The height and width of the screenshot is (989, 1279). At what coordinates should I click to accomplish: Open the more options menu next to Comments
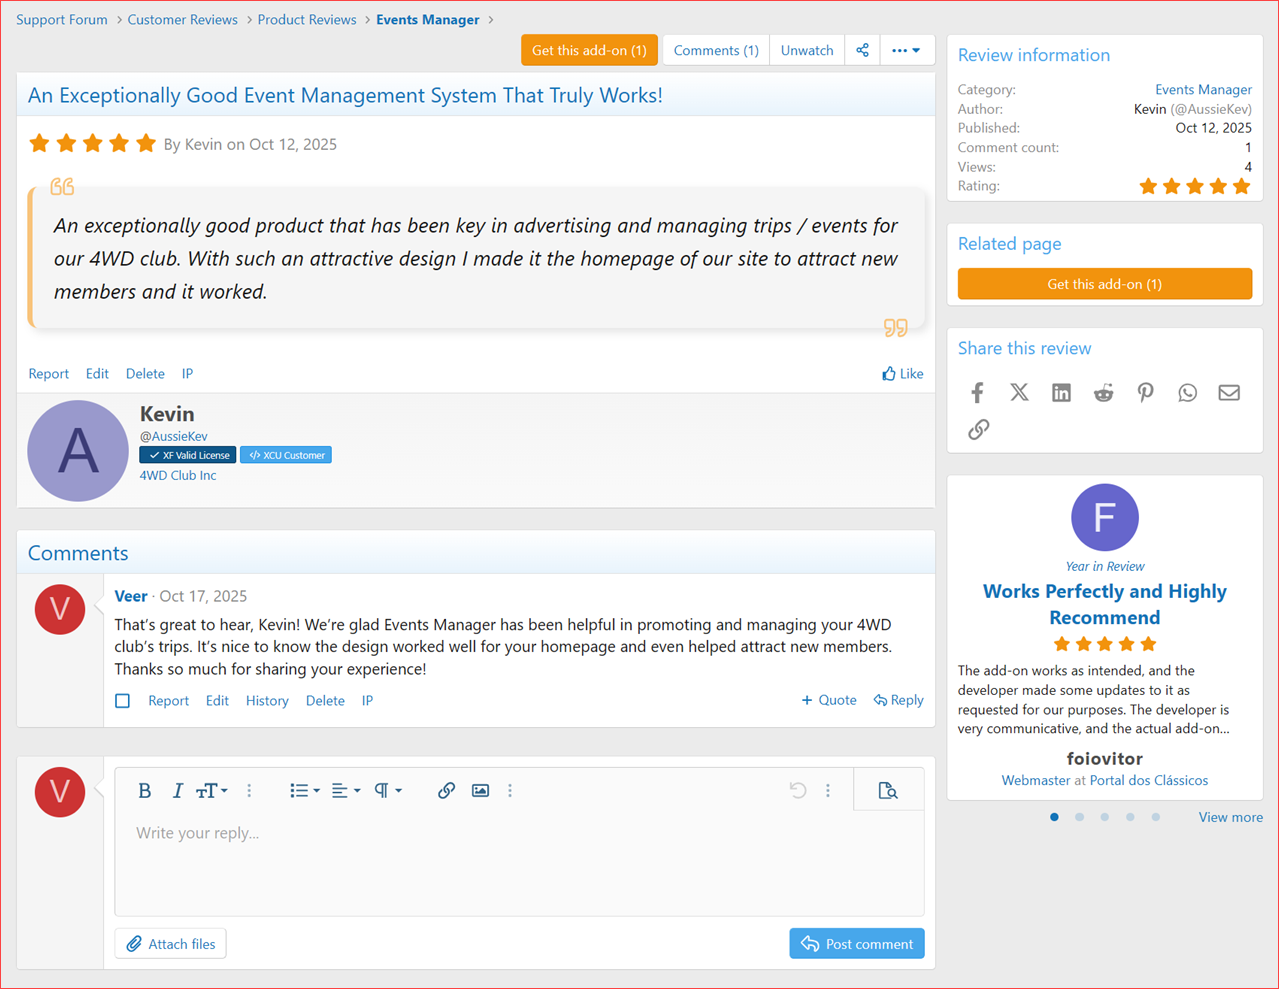click(x=905, y=50)
